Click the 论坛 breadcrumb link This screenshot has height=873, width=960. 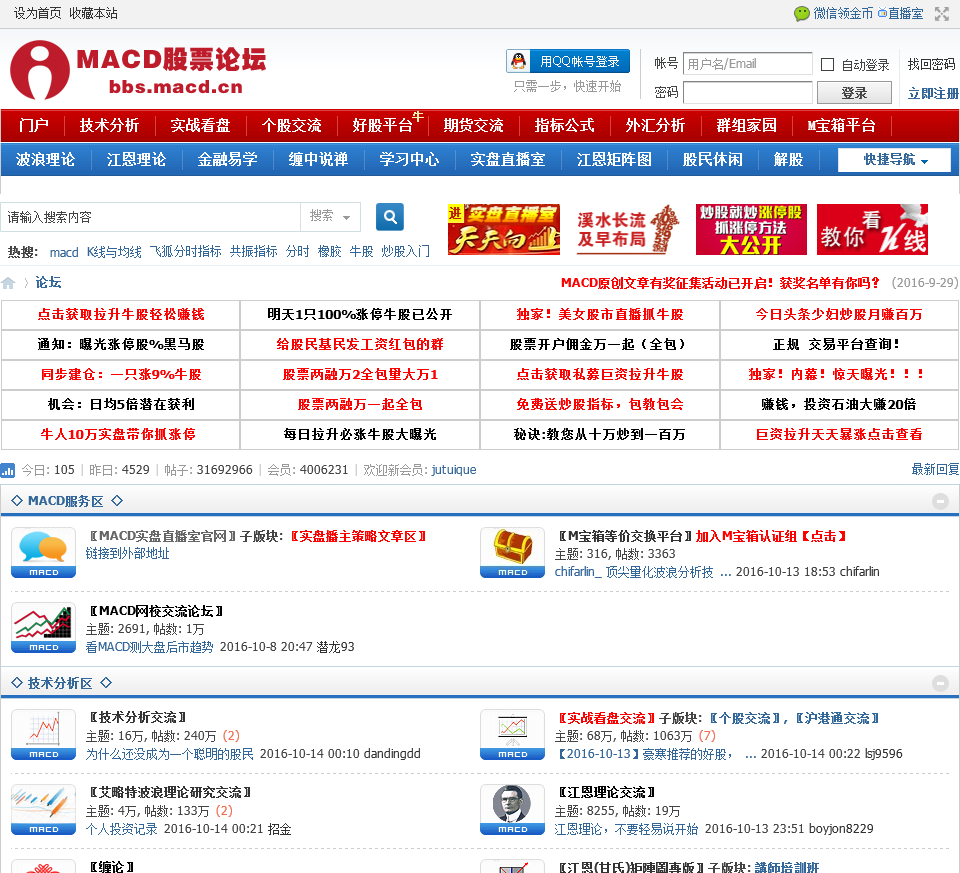coord(48,282)
